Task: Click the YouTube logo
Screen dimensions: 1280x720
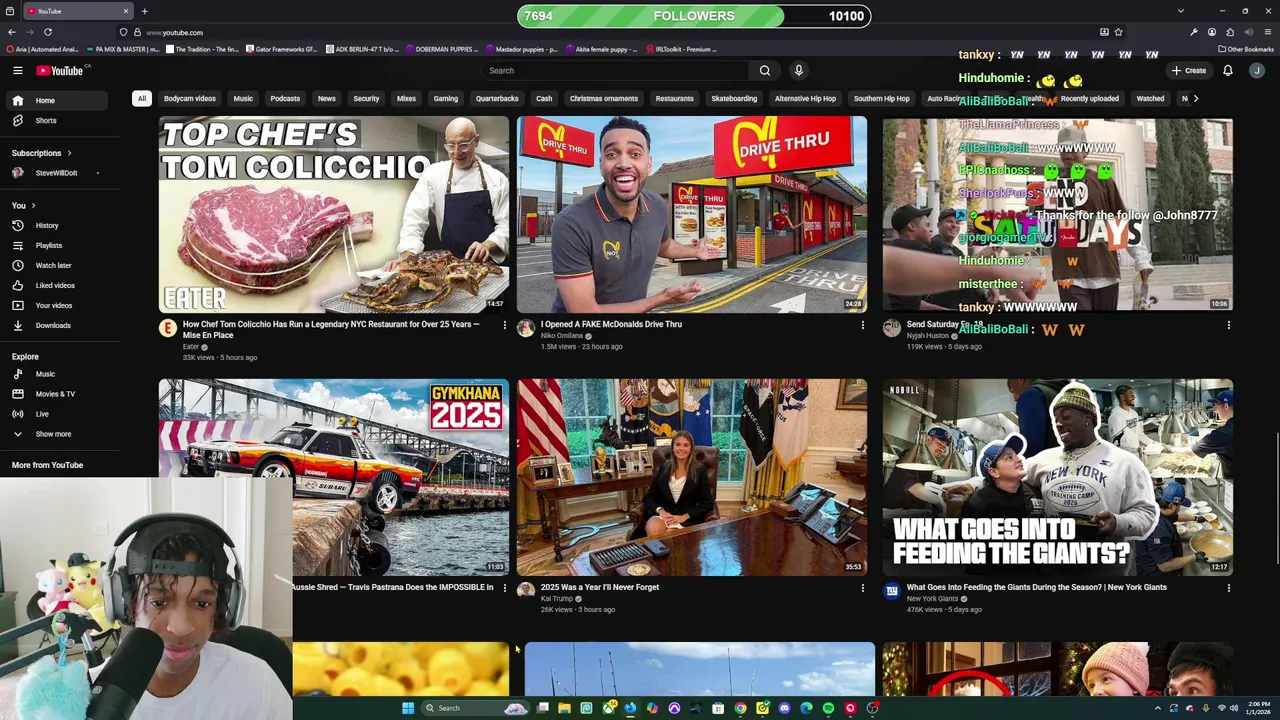Action: click(x=60, y=70)
